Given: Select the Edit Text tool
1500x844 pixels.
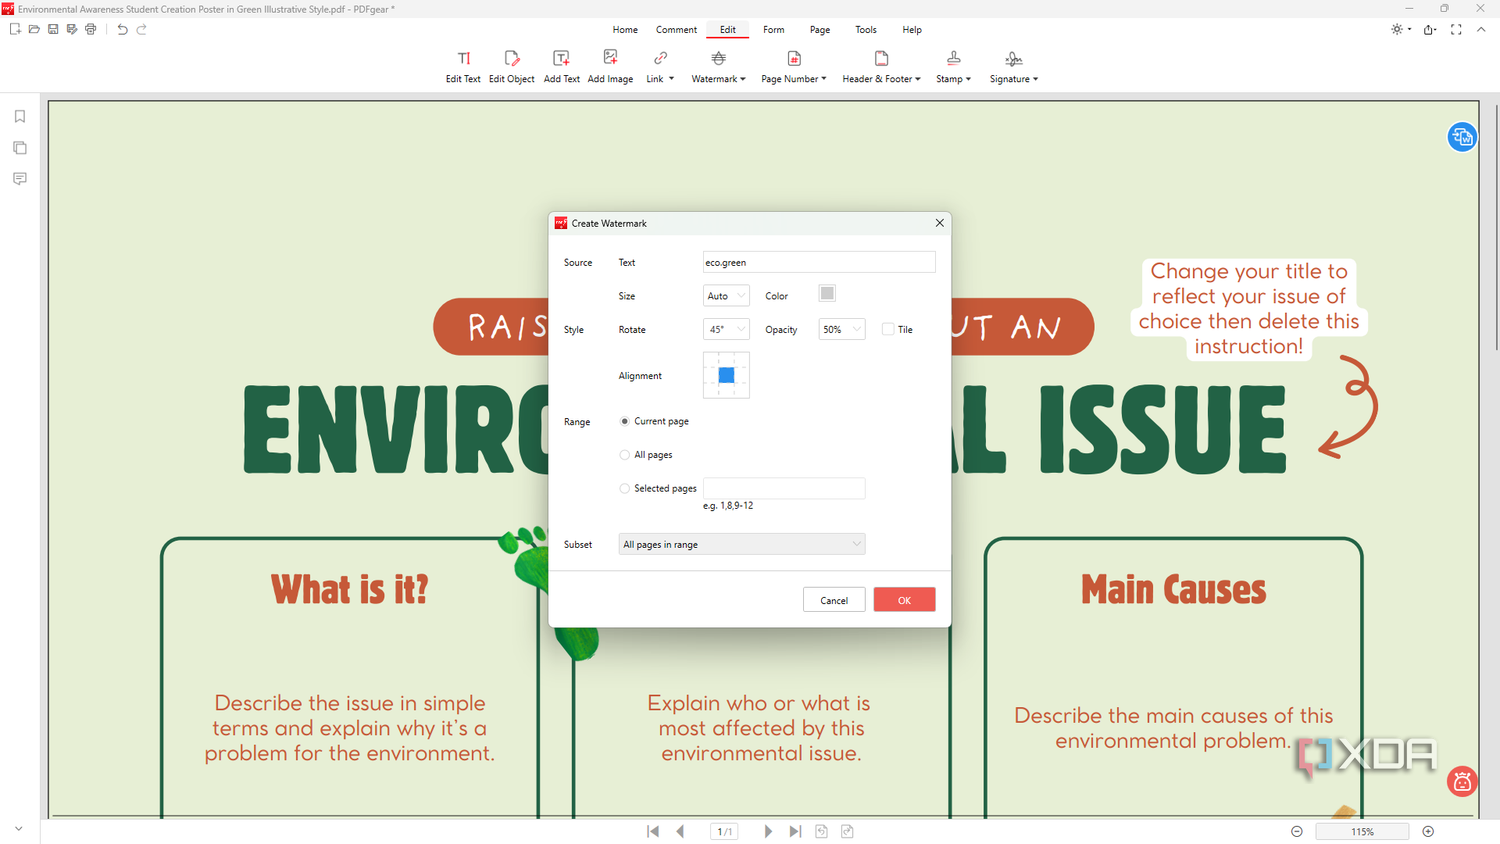Looking at the screenshot, I should click(x=463, y=67).
